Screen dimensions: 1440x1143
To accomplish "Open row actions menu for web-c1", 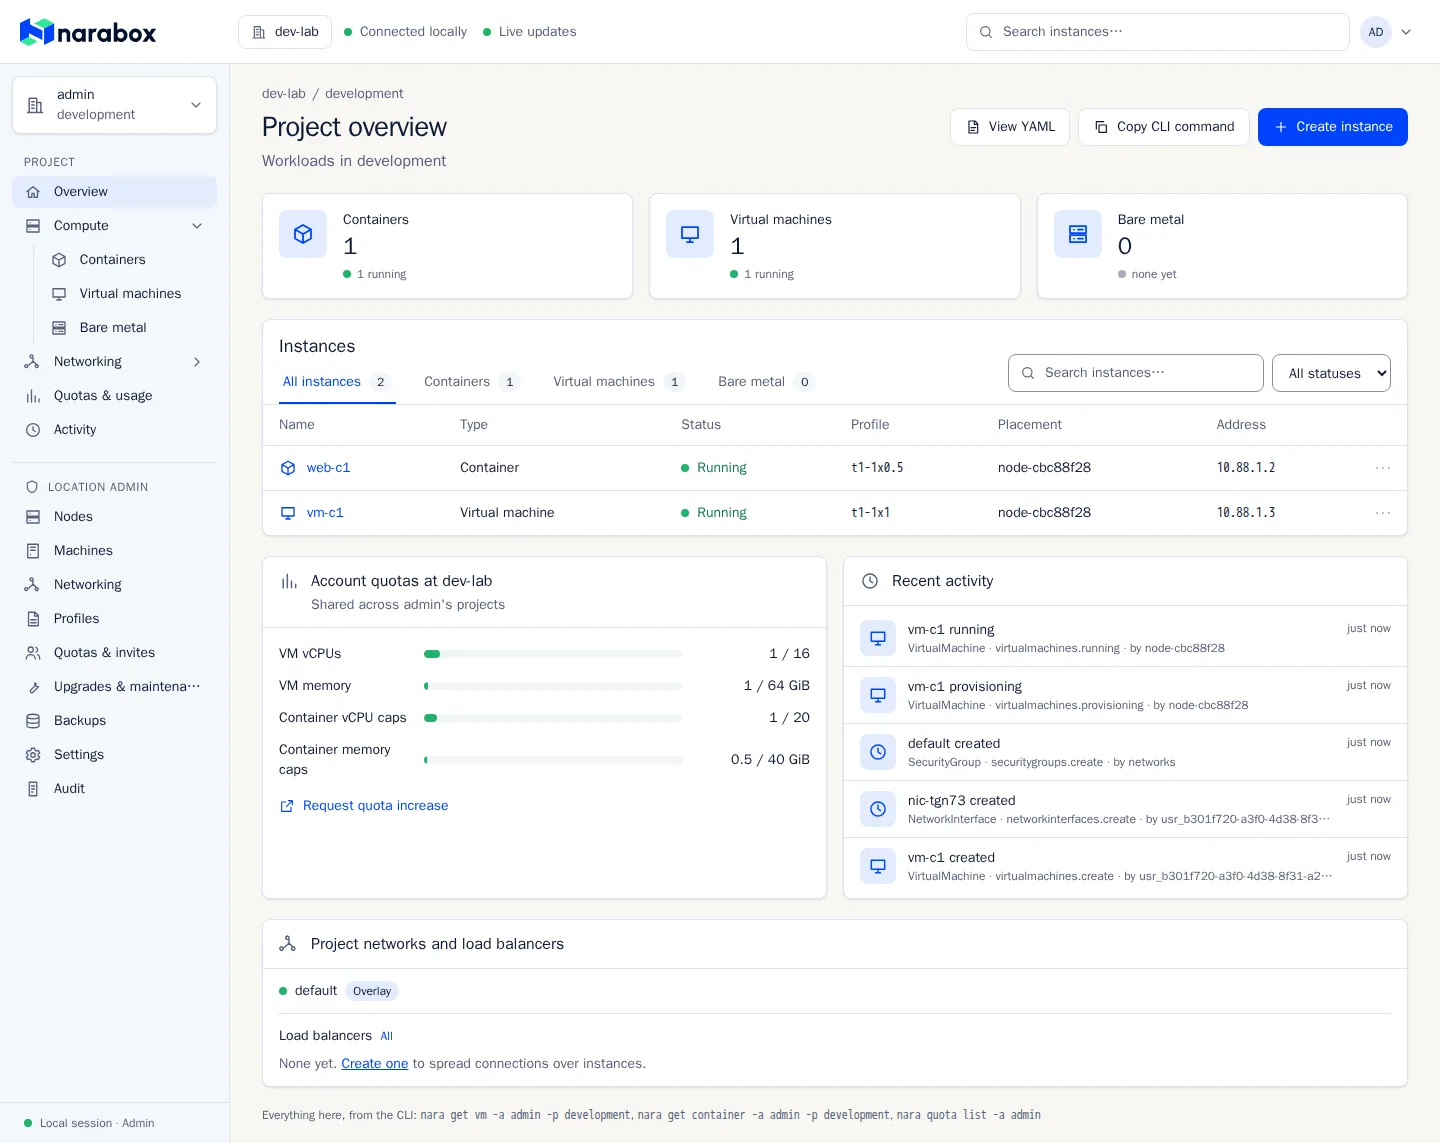I will 1383,468.
